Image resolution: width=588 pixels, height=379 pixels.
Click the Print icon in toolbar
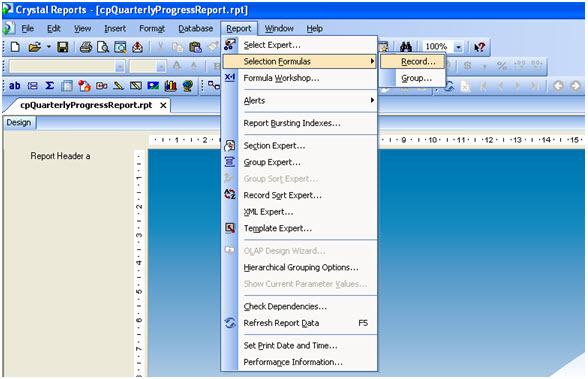[86, 47]
